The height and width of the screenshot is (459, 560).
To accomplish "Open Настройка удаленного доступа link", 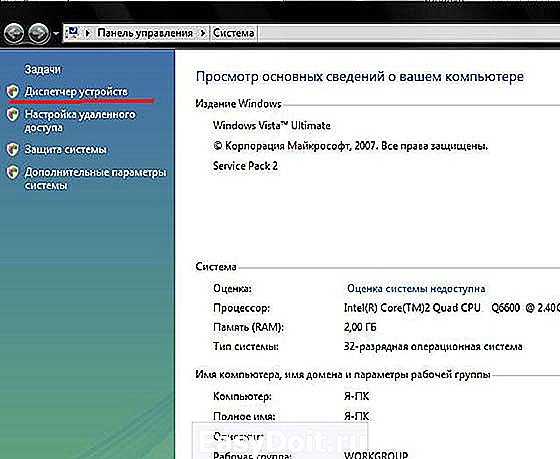I will [80, 121].
